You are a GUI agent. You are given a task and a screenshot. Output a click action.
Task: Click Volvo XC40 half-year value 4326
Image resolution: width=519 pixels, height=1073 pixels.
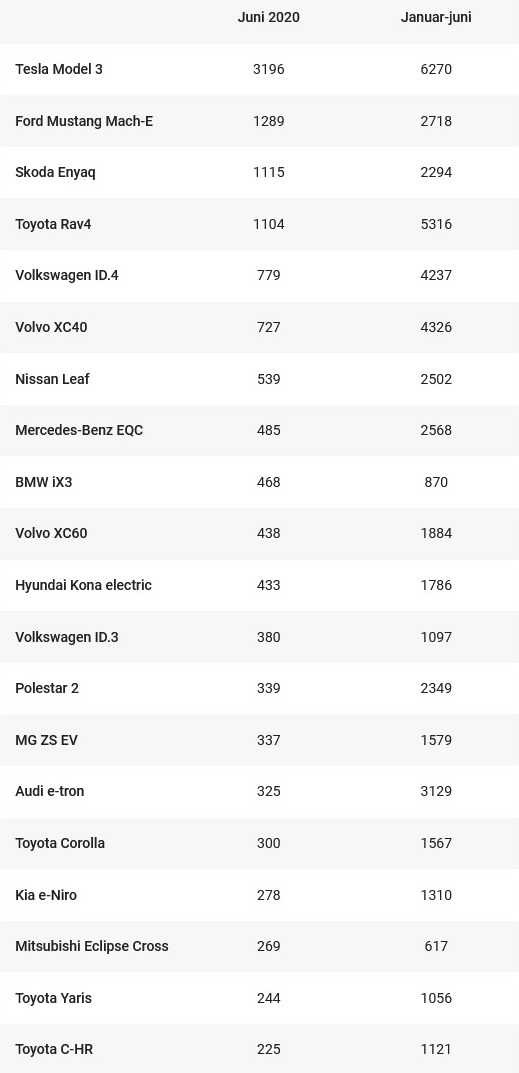[436, 327]
